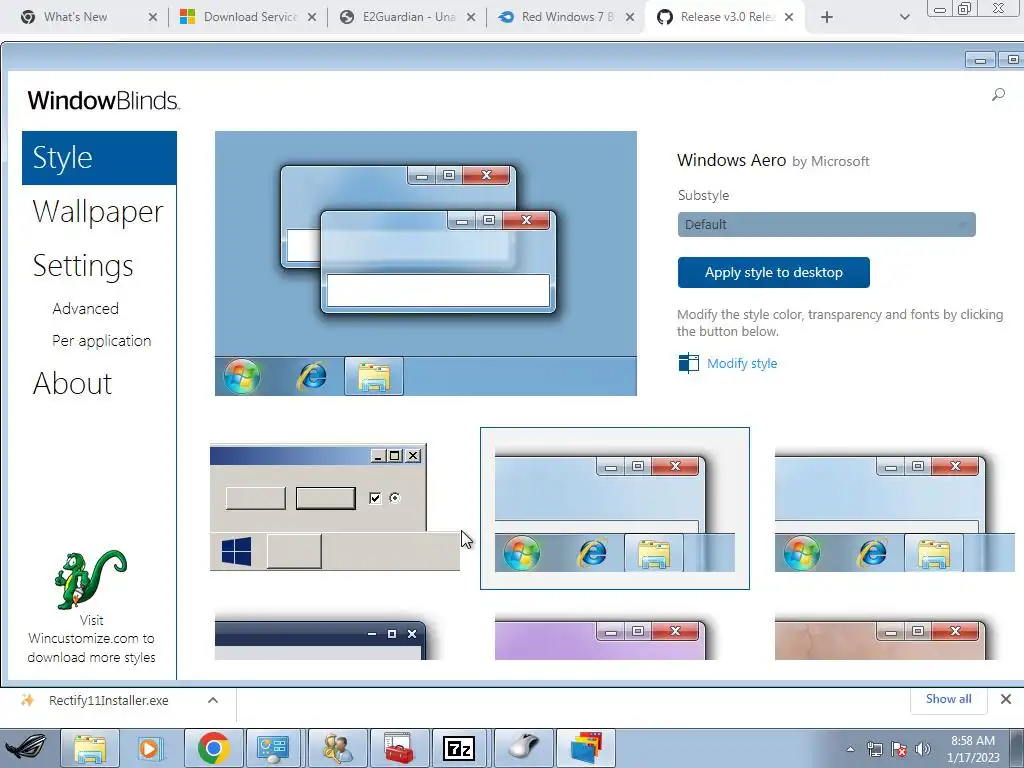Launch the media player taskbar icon
Image resolution: width=1024 pixels, height=768 pixels.
point(150,748)
